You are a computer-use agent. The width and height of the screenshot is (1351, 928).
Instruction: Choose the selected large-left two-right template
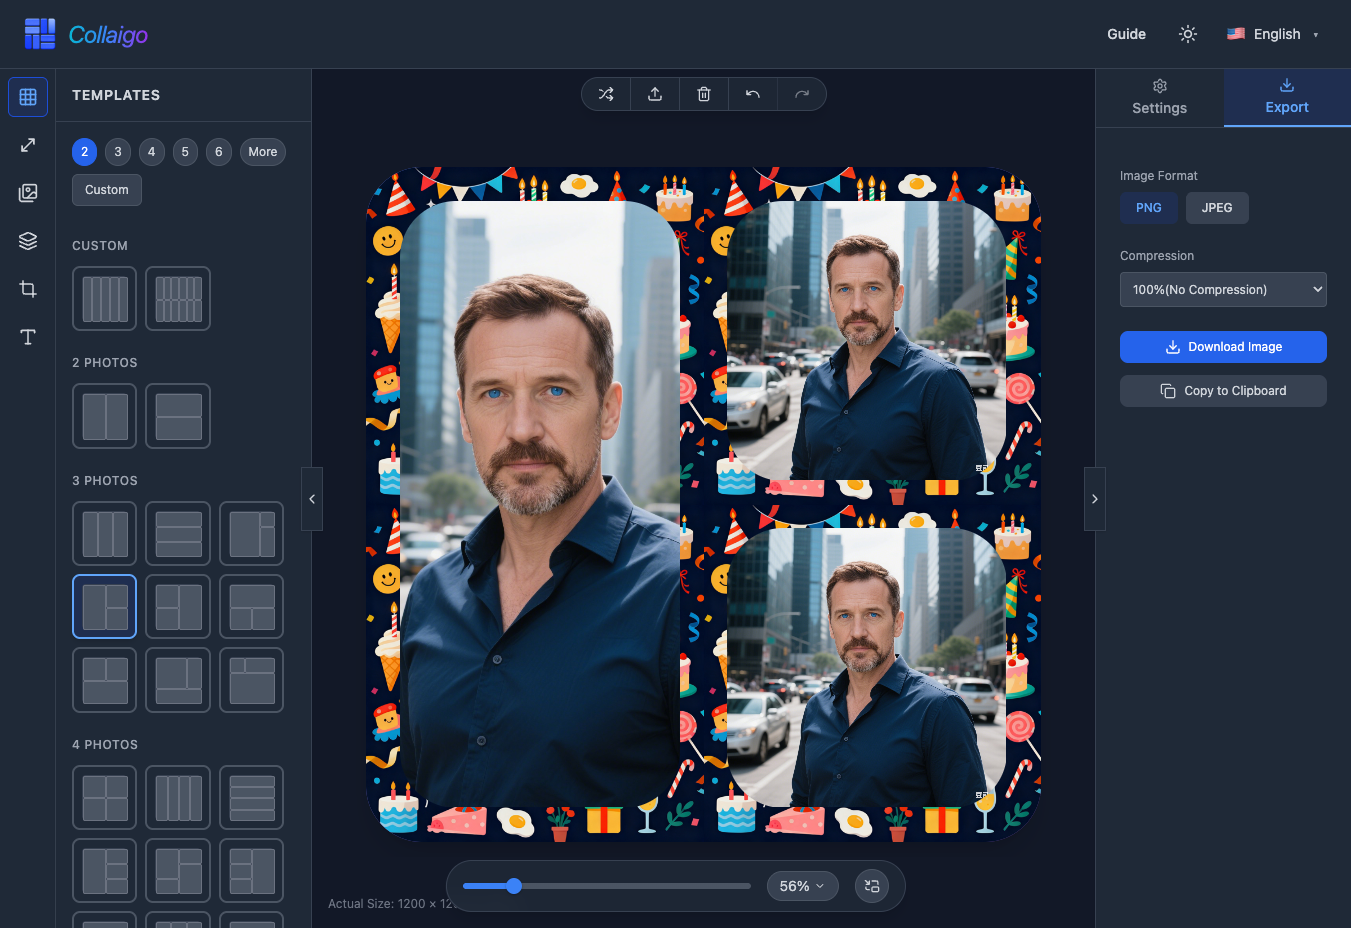click(x=105, y=607)
